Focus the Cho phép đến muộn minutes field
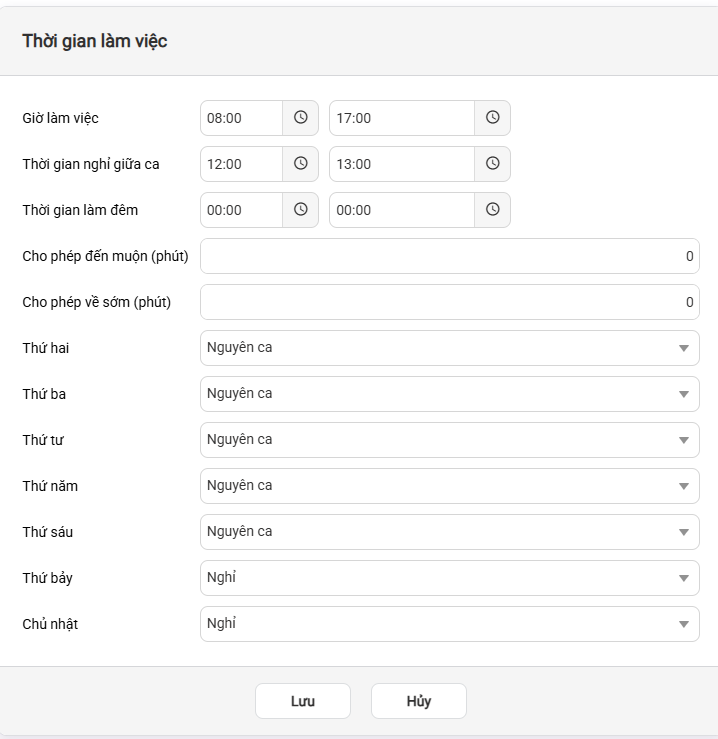This screenshot has height=739, width=718. coord(449,256)
